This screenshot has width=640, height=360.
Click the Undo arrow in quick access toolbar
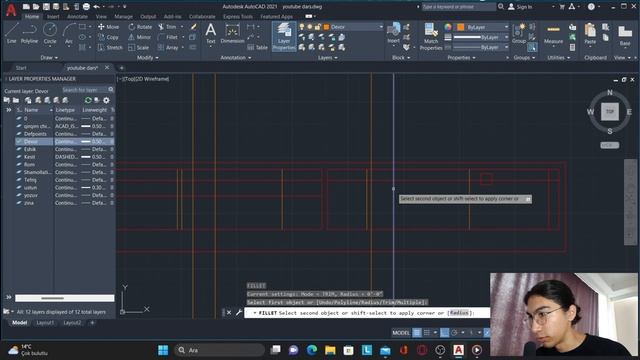click(x=96, y=7)
